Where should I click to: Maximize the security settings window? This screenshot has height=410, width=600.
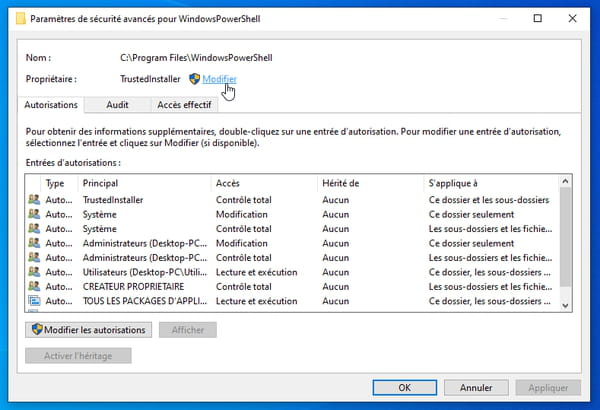click(538, 18)
